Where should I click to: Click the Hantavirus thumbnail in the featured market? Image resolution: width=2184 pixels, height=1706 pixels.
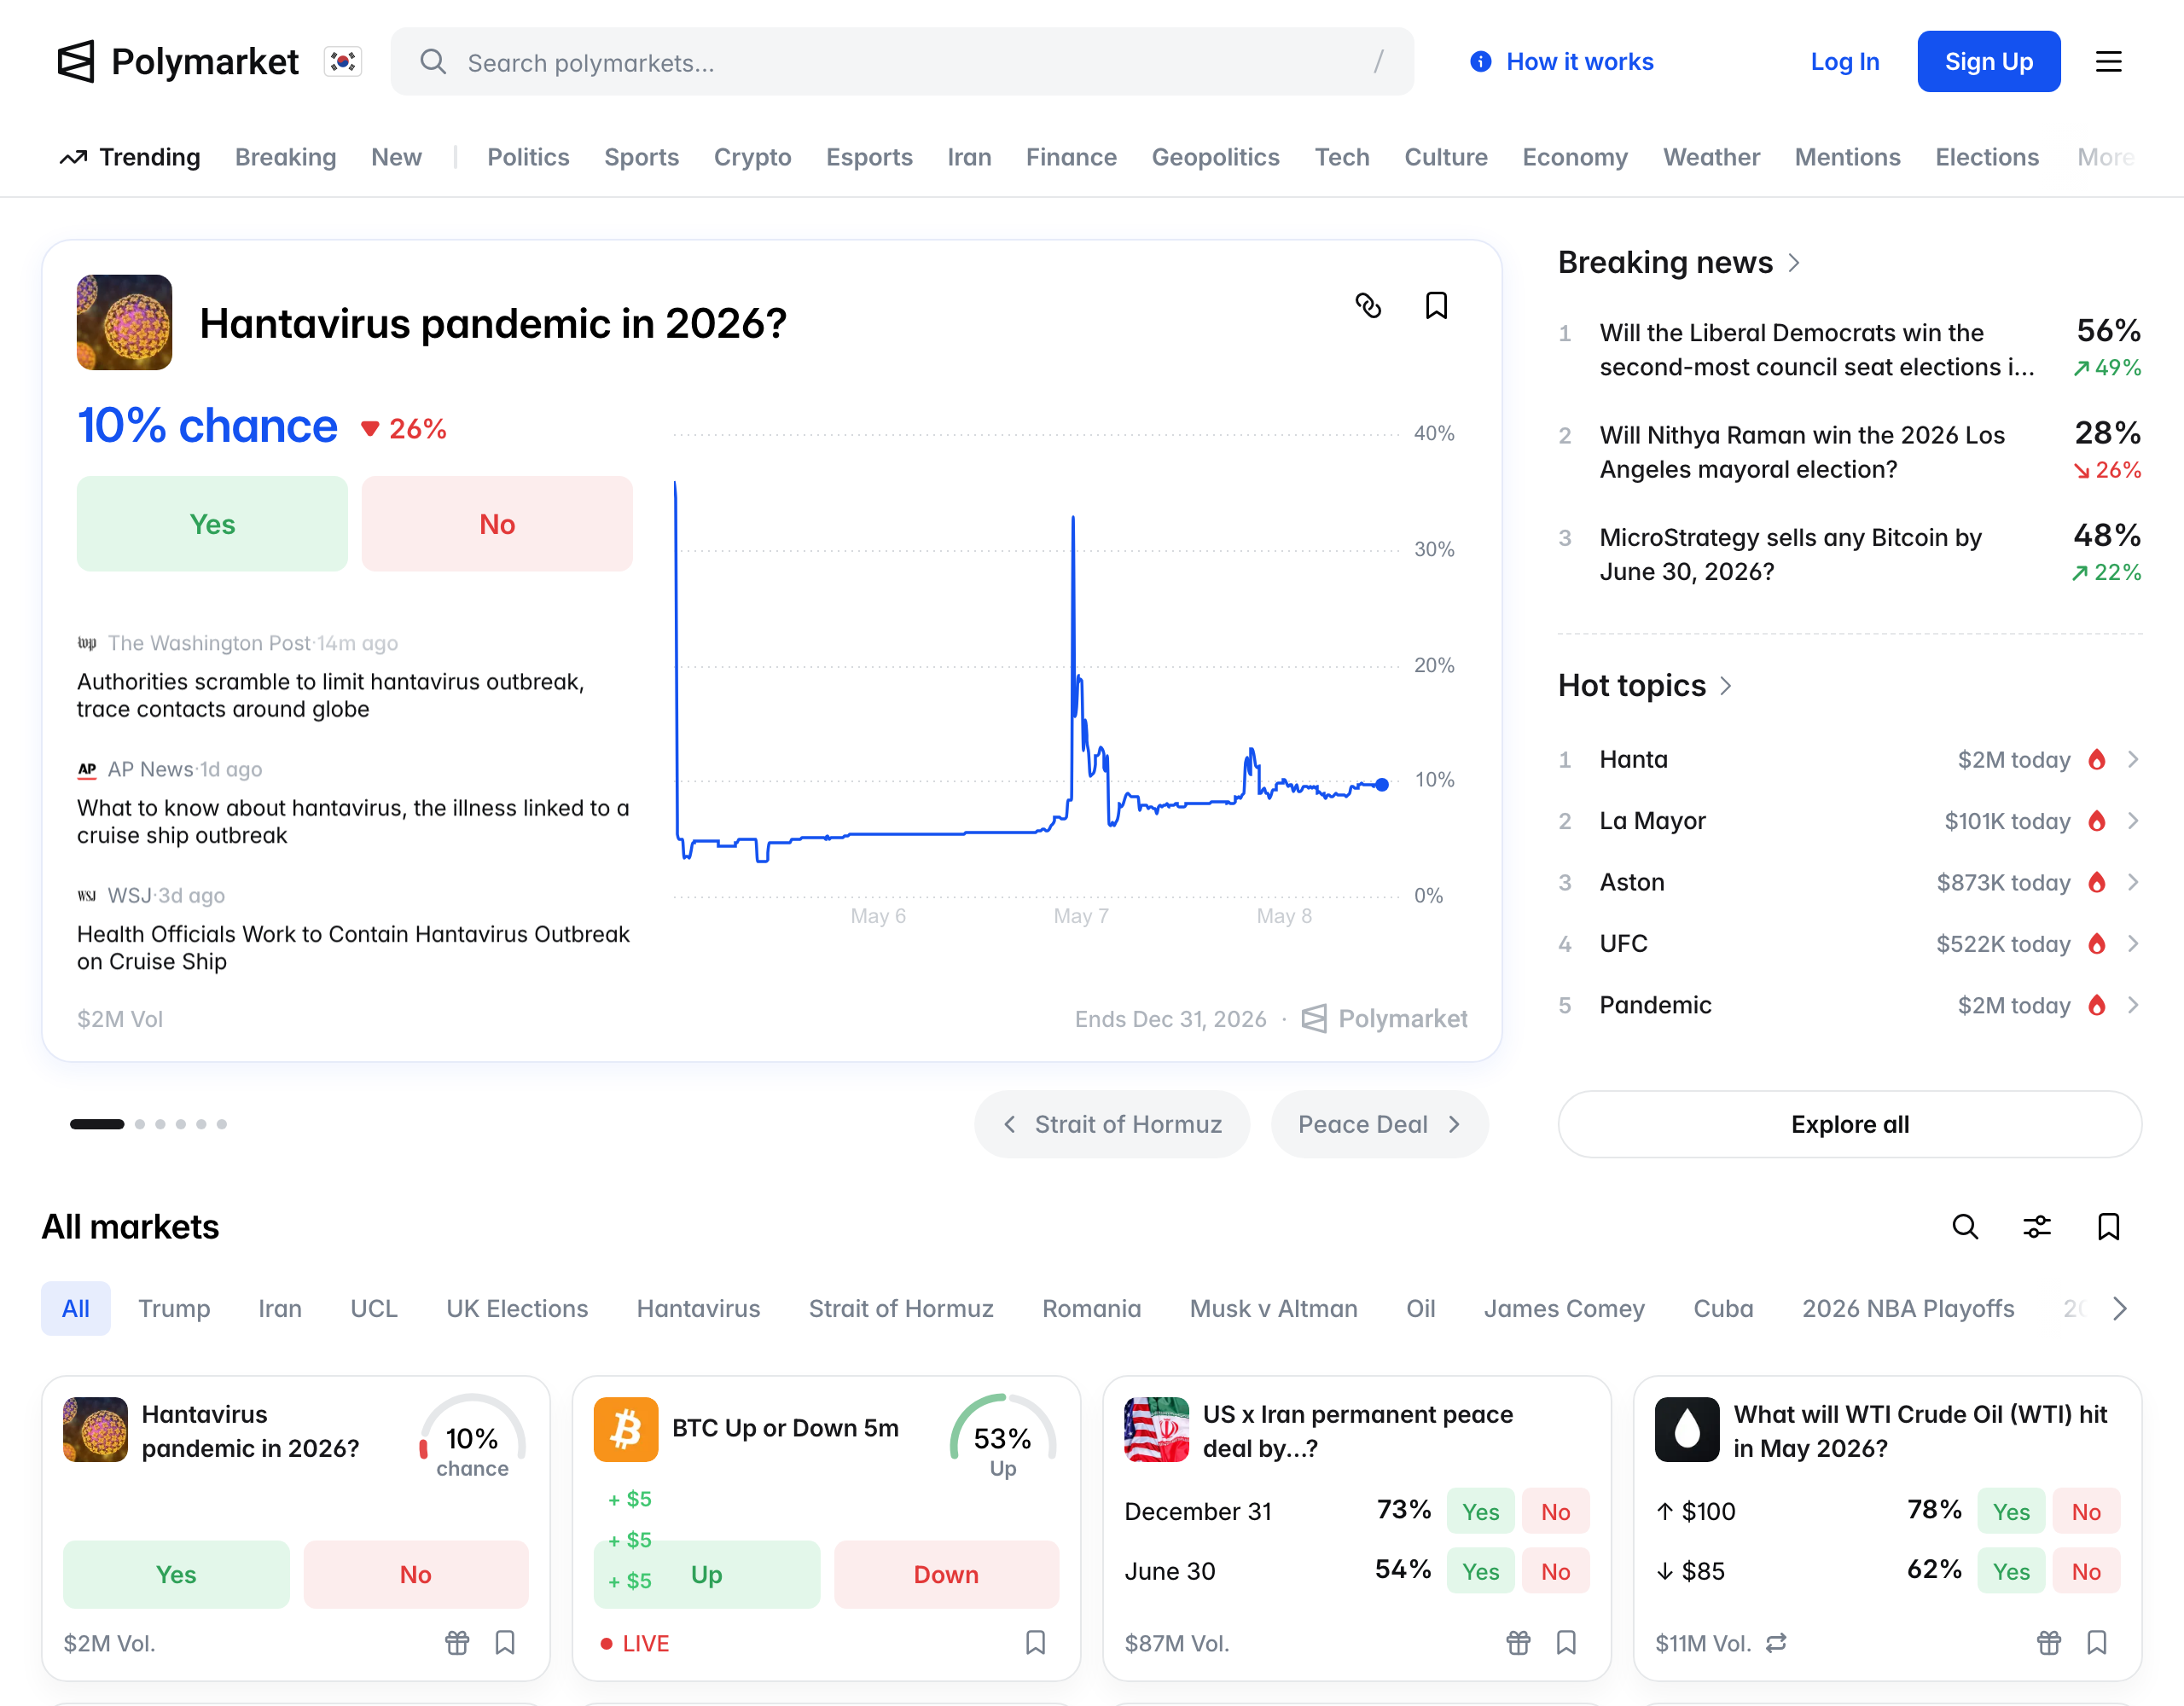click(124, 322)
